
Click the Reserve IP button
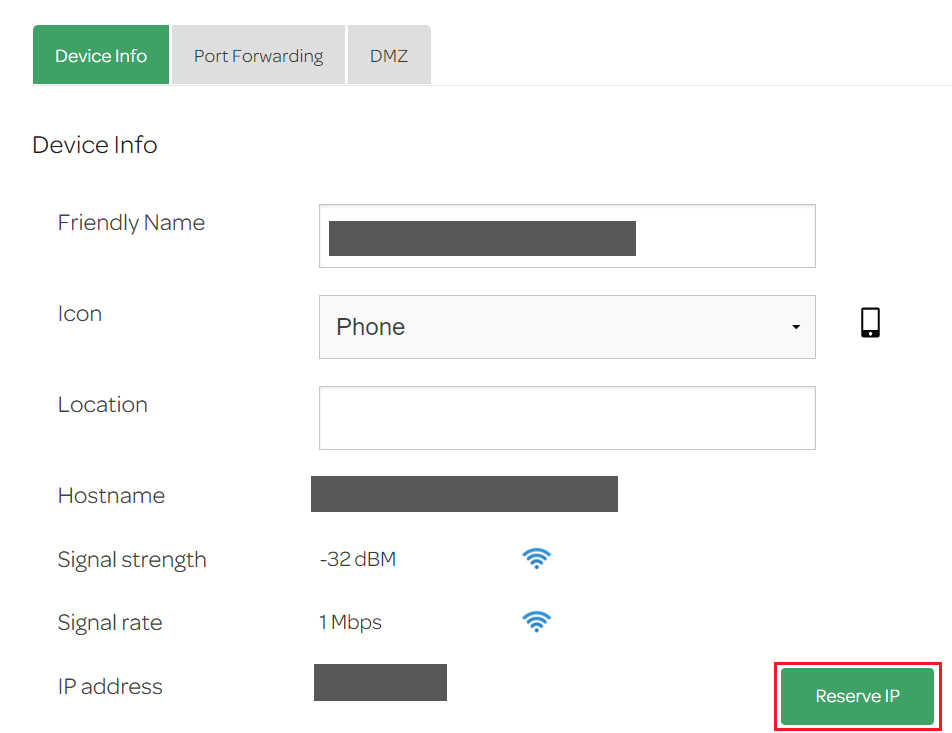point(856,696)
